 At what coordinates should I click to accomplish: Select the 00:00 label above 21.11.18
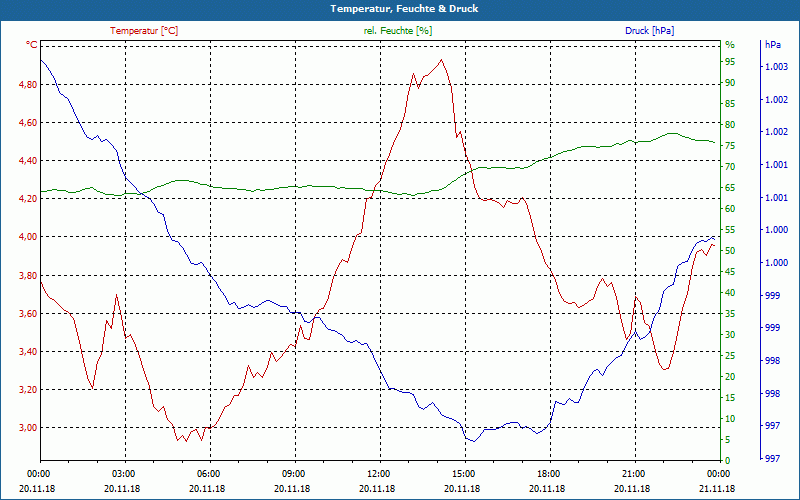click(717, 473)
